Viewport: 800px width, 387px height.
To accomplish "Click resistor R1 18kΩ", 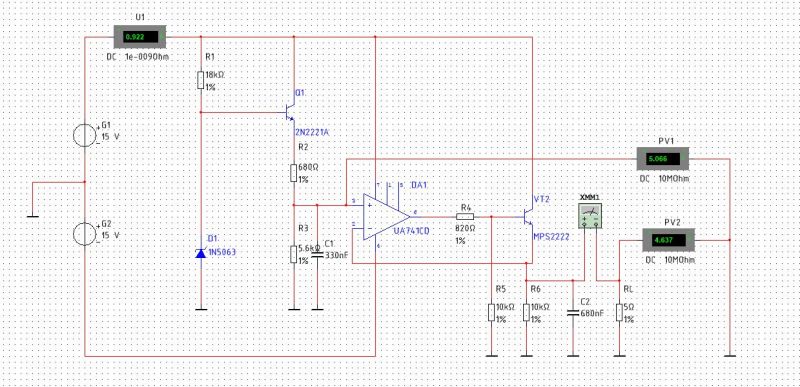I will [201, 80].
